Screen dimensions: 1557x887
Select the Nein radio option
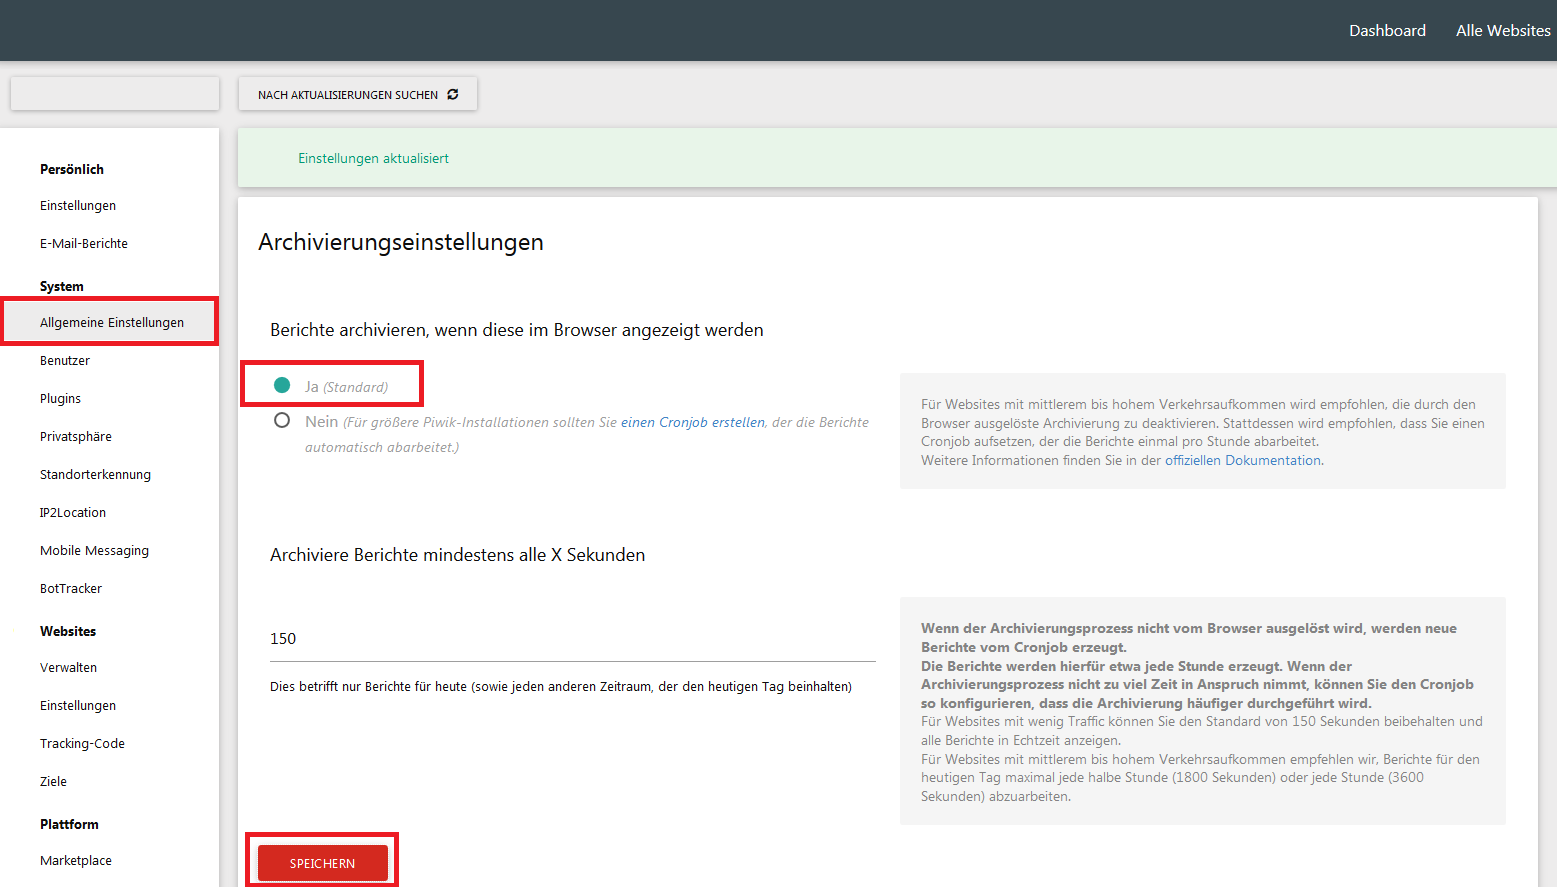pyautogui.click(x=282, y=421)
